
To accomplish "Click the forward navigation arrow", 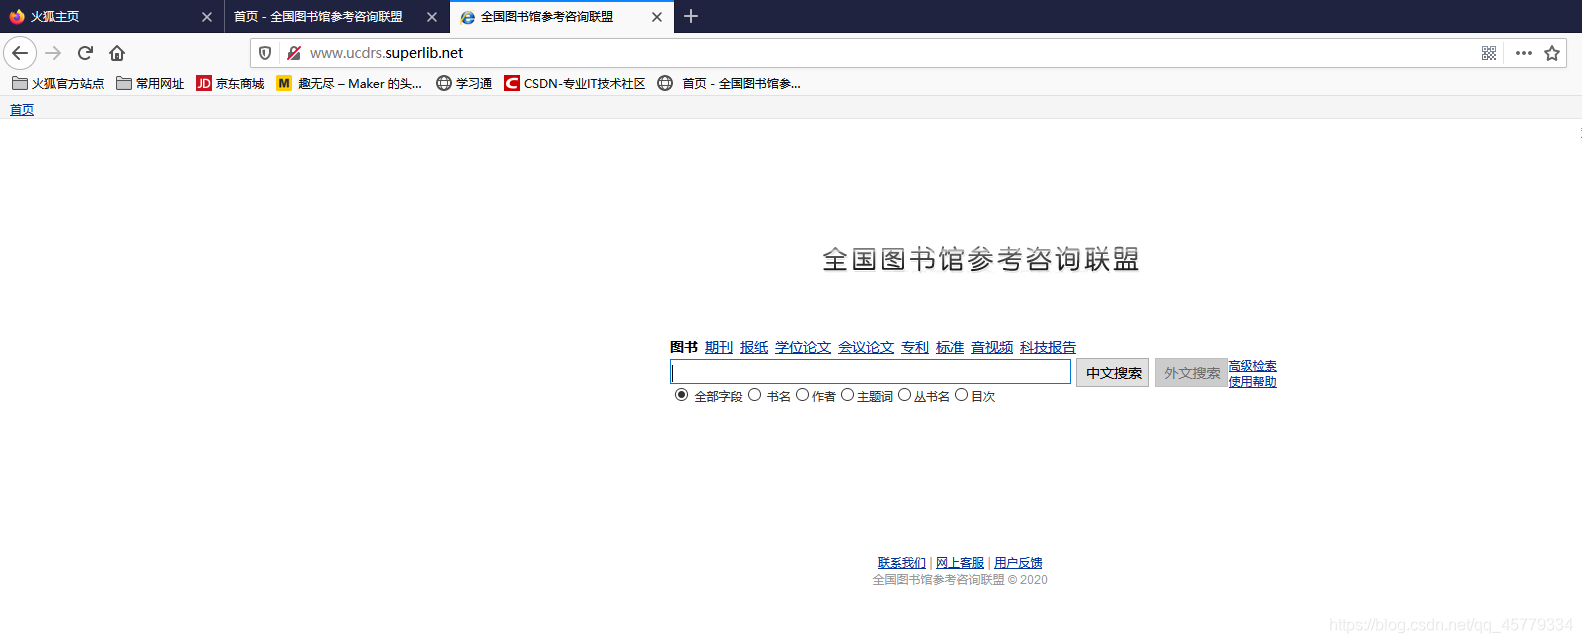I will (54, 53).
